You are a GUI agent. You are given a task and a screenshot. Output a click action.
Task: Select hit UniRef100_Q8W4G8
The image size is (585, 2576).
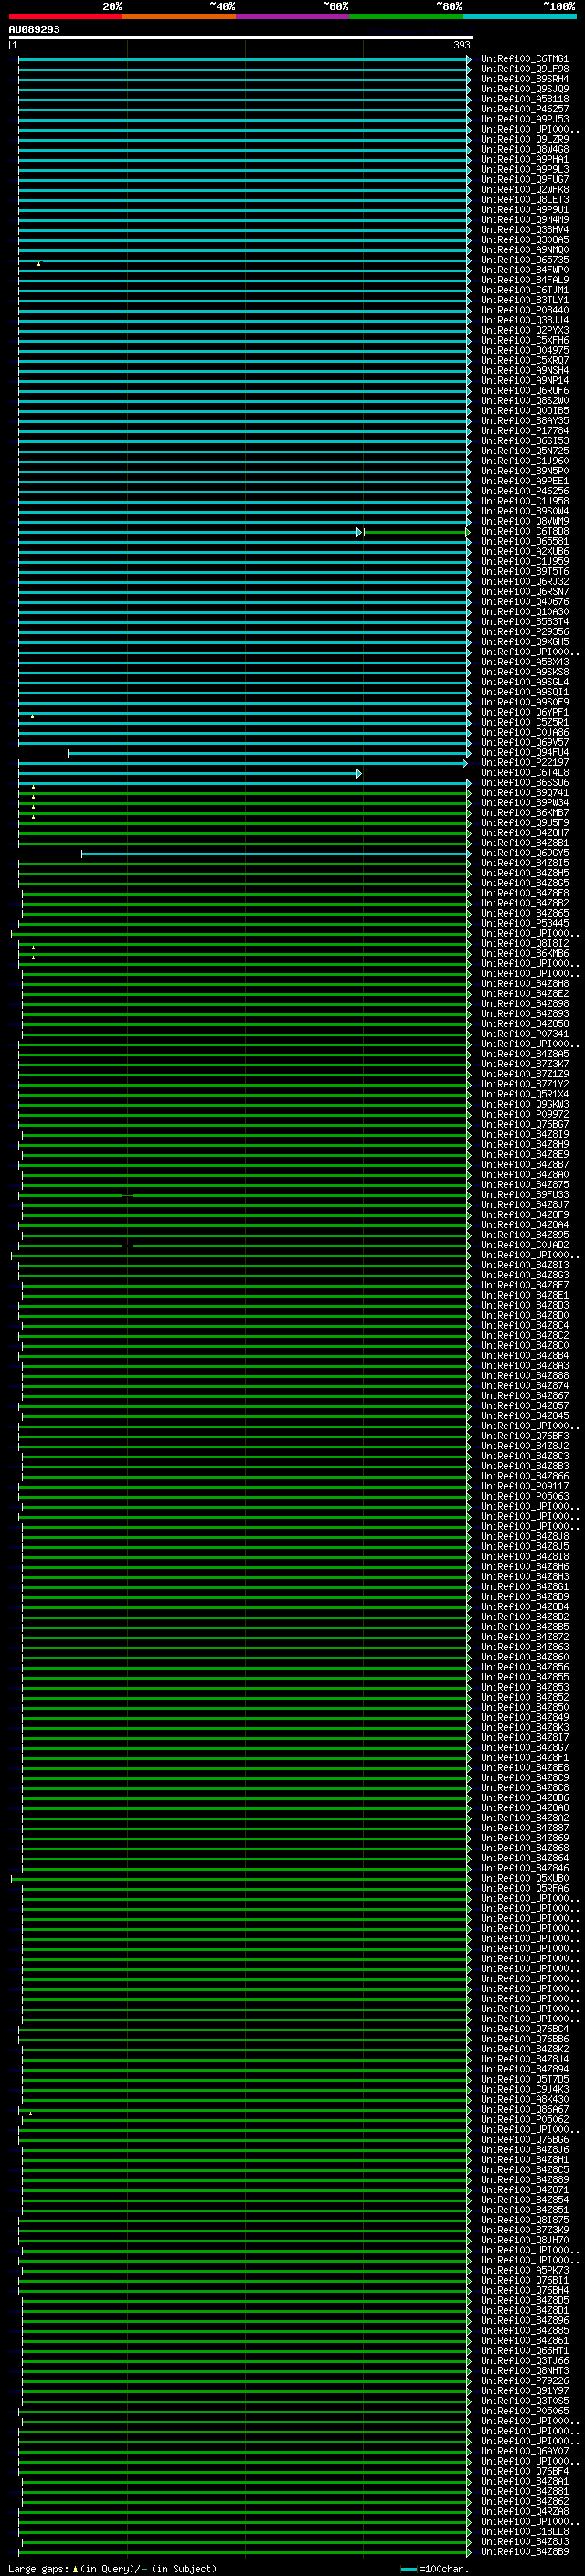524,149
